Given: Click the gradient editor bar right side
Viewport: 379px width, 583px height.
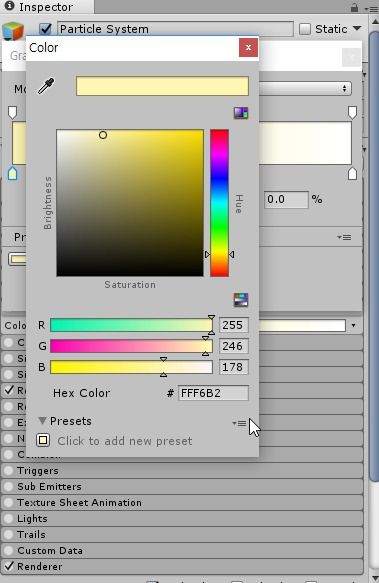Looking at the screenshot, I should (305, 143).
